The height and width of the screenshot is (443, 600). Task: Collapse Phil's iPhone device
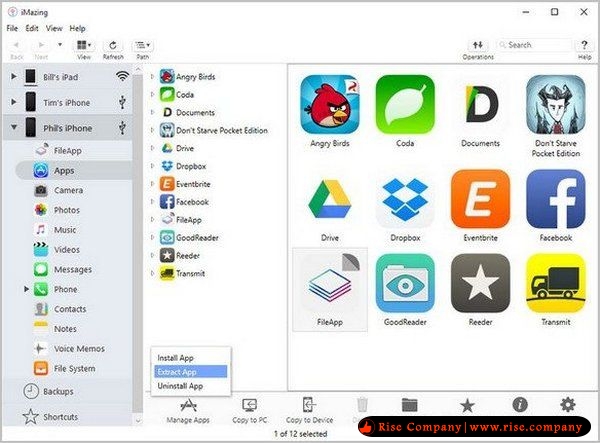point(14,127)
